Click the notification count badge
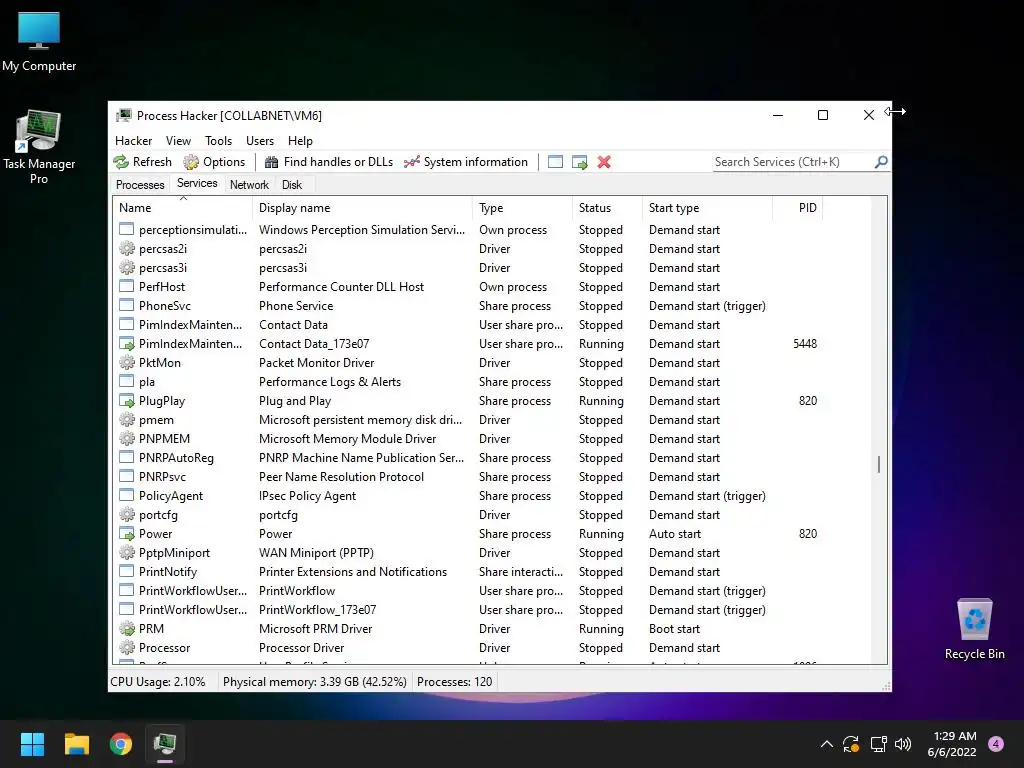 click(996, 744)
